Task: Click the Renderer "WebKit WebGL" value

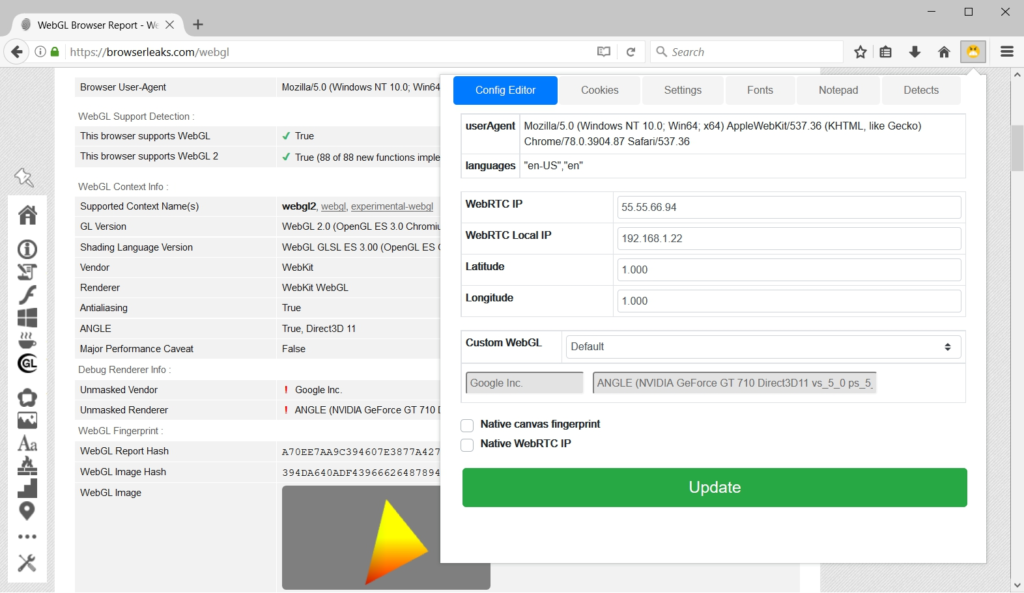Action: point(315,287)
